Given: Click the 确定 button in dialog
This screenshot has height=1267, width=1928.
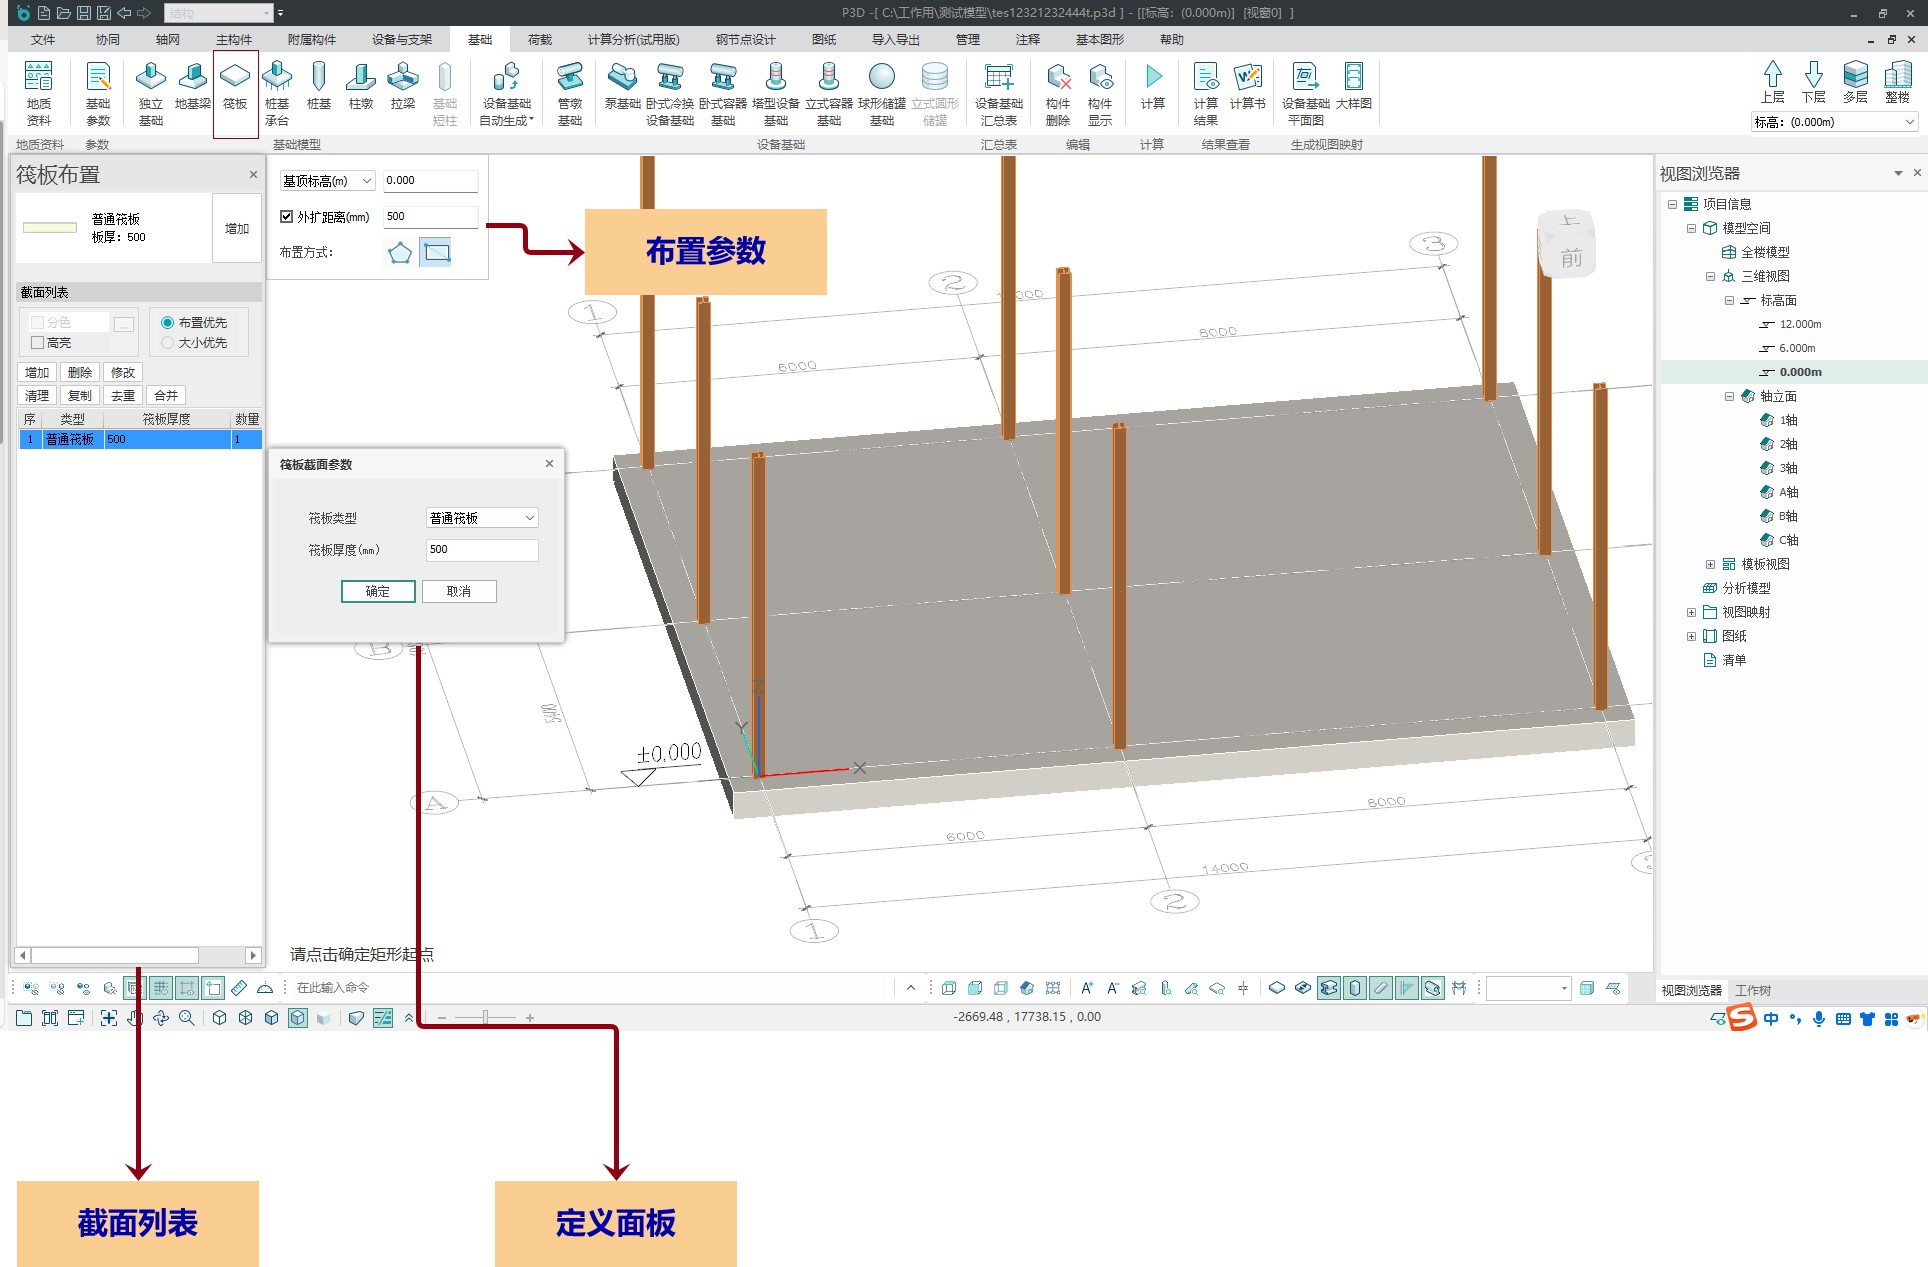Looking at the screenshot, I should (x=378, y=591).
